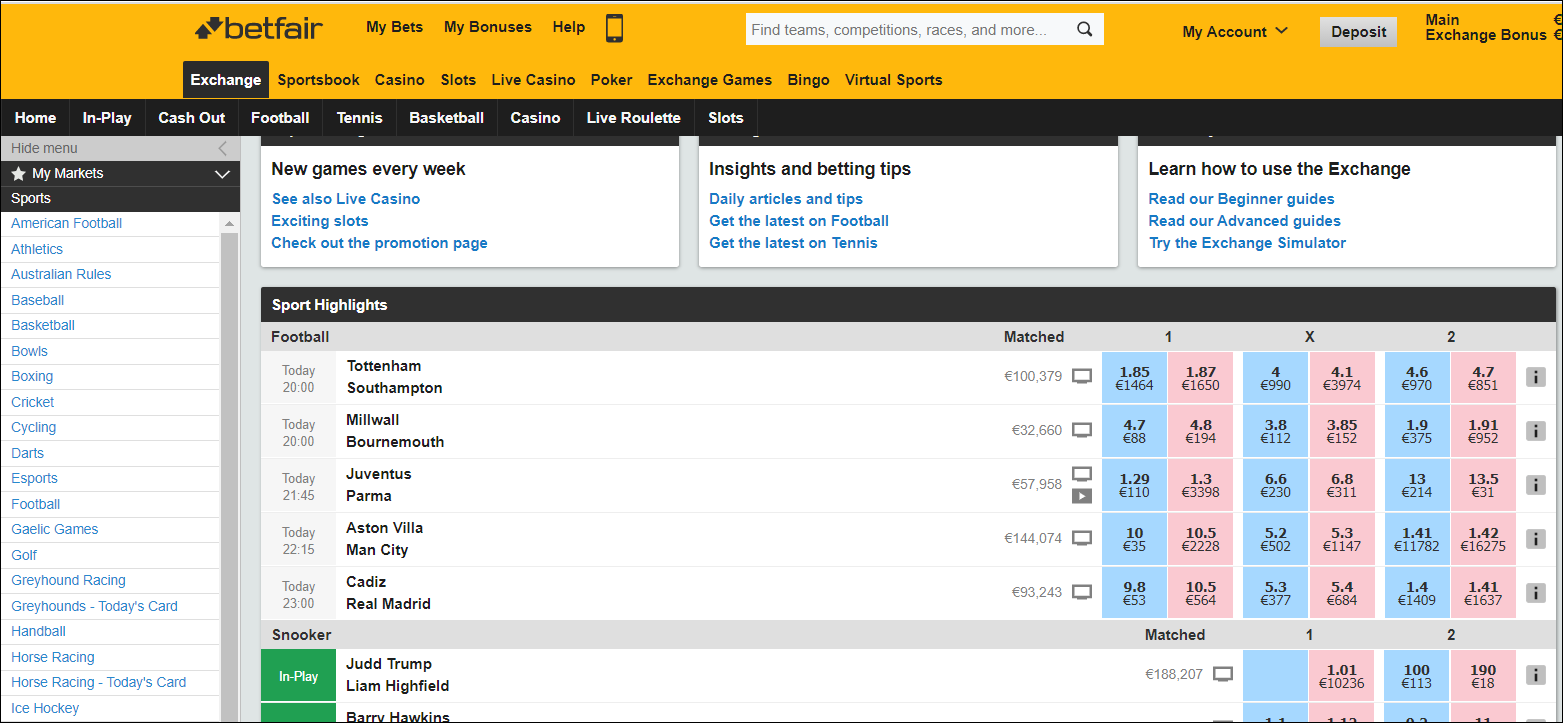Back Man City at 1.41

pyautogui.click(x=1417, y=540)
